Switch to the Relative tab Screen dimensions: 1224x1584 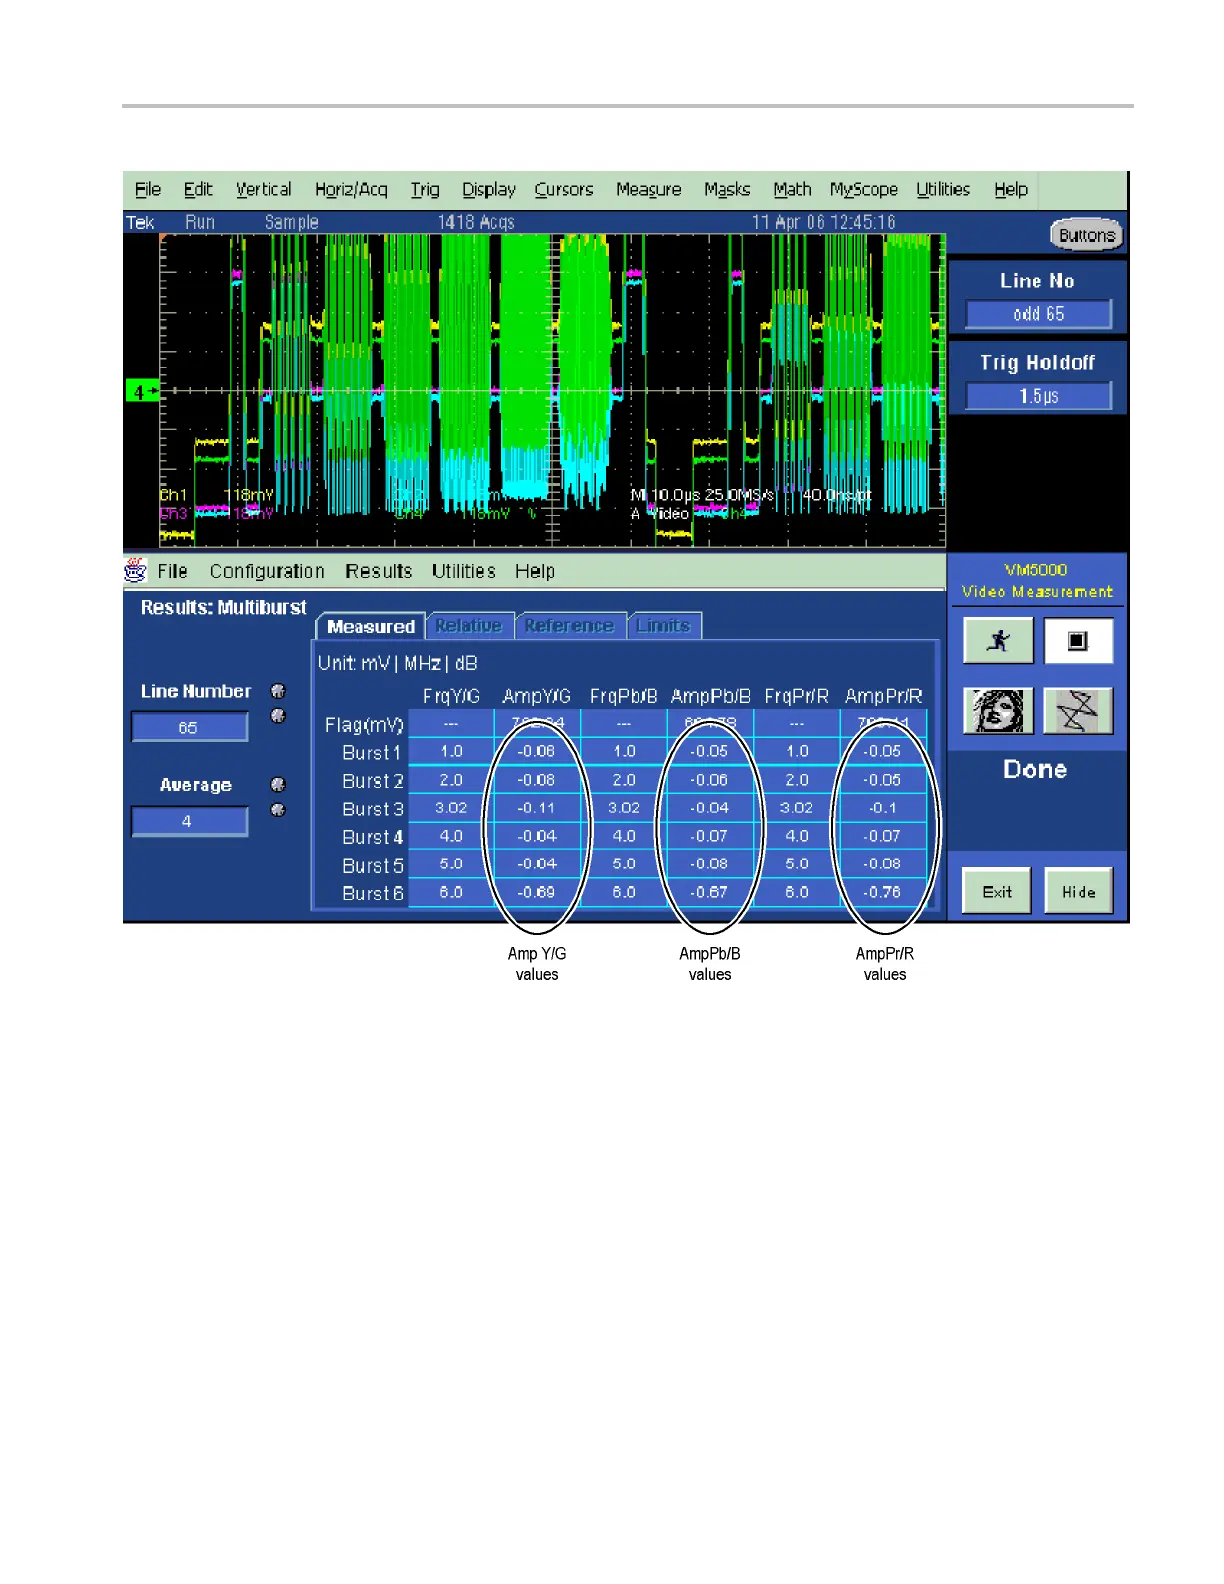coord(469,626)
